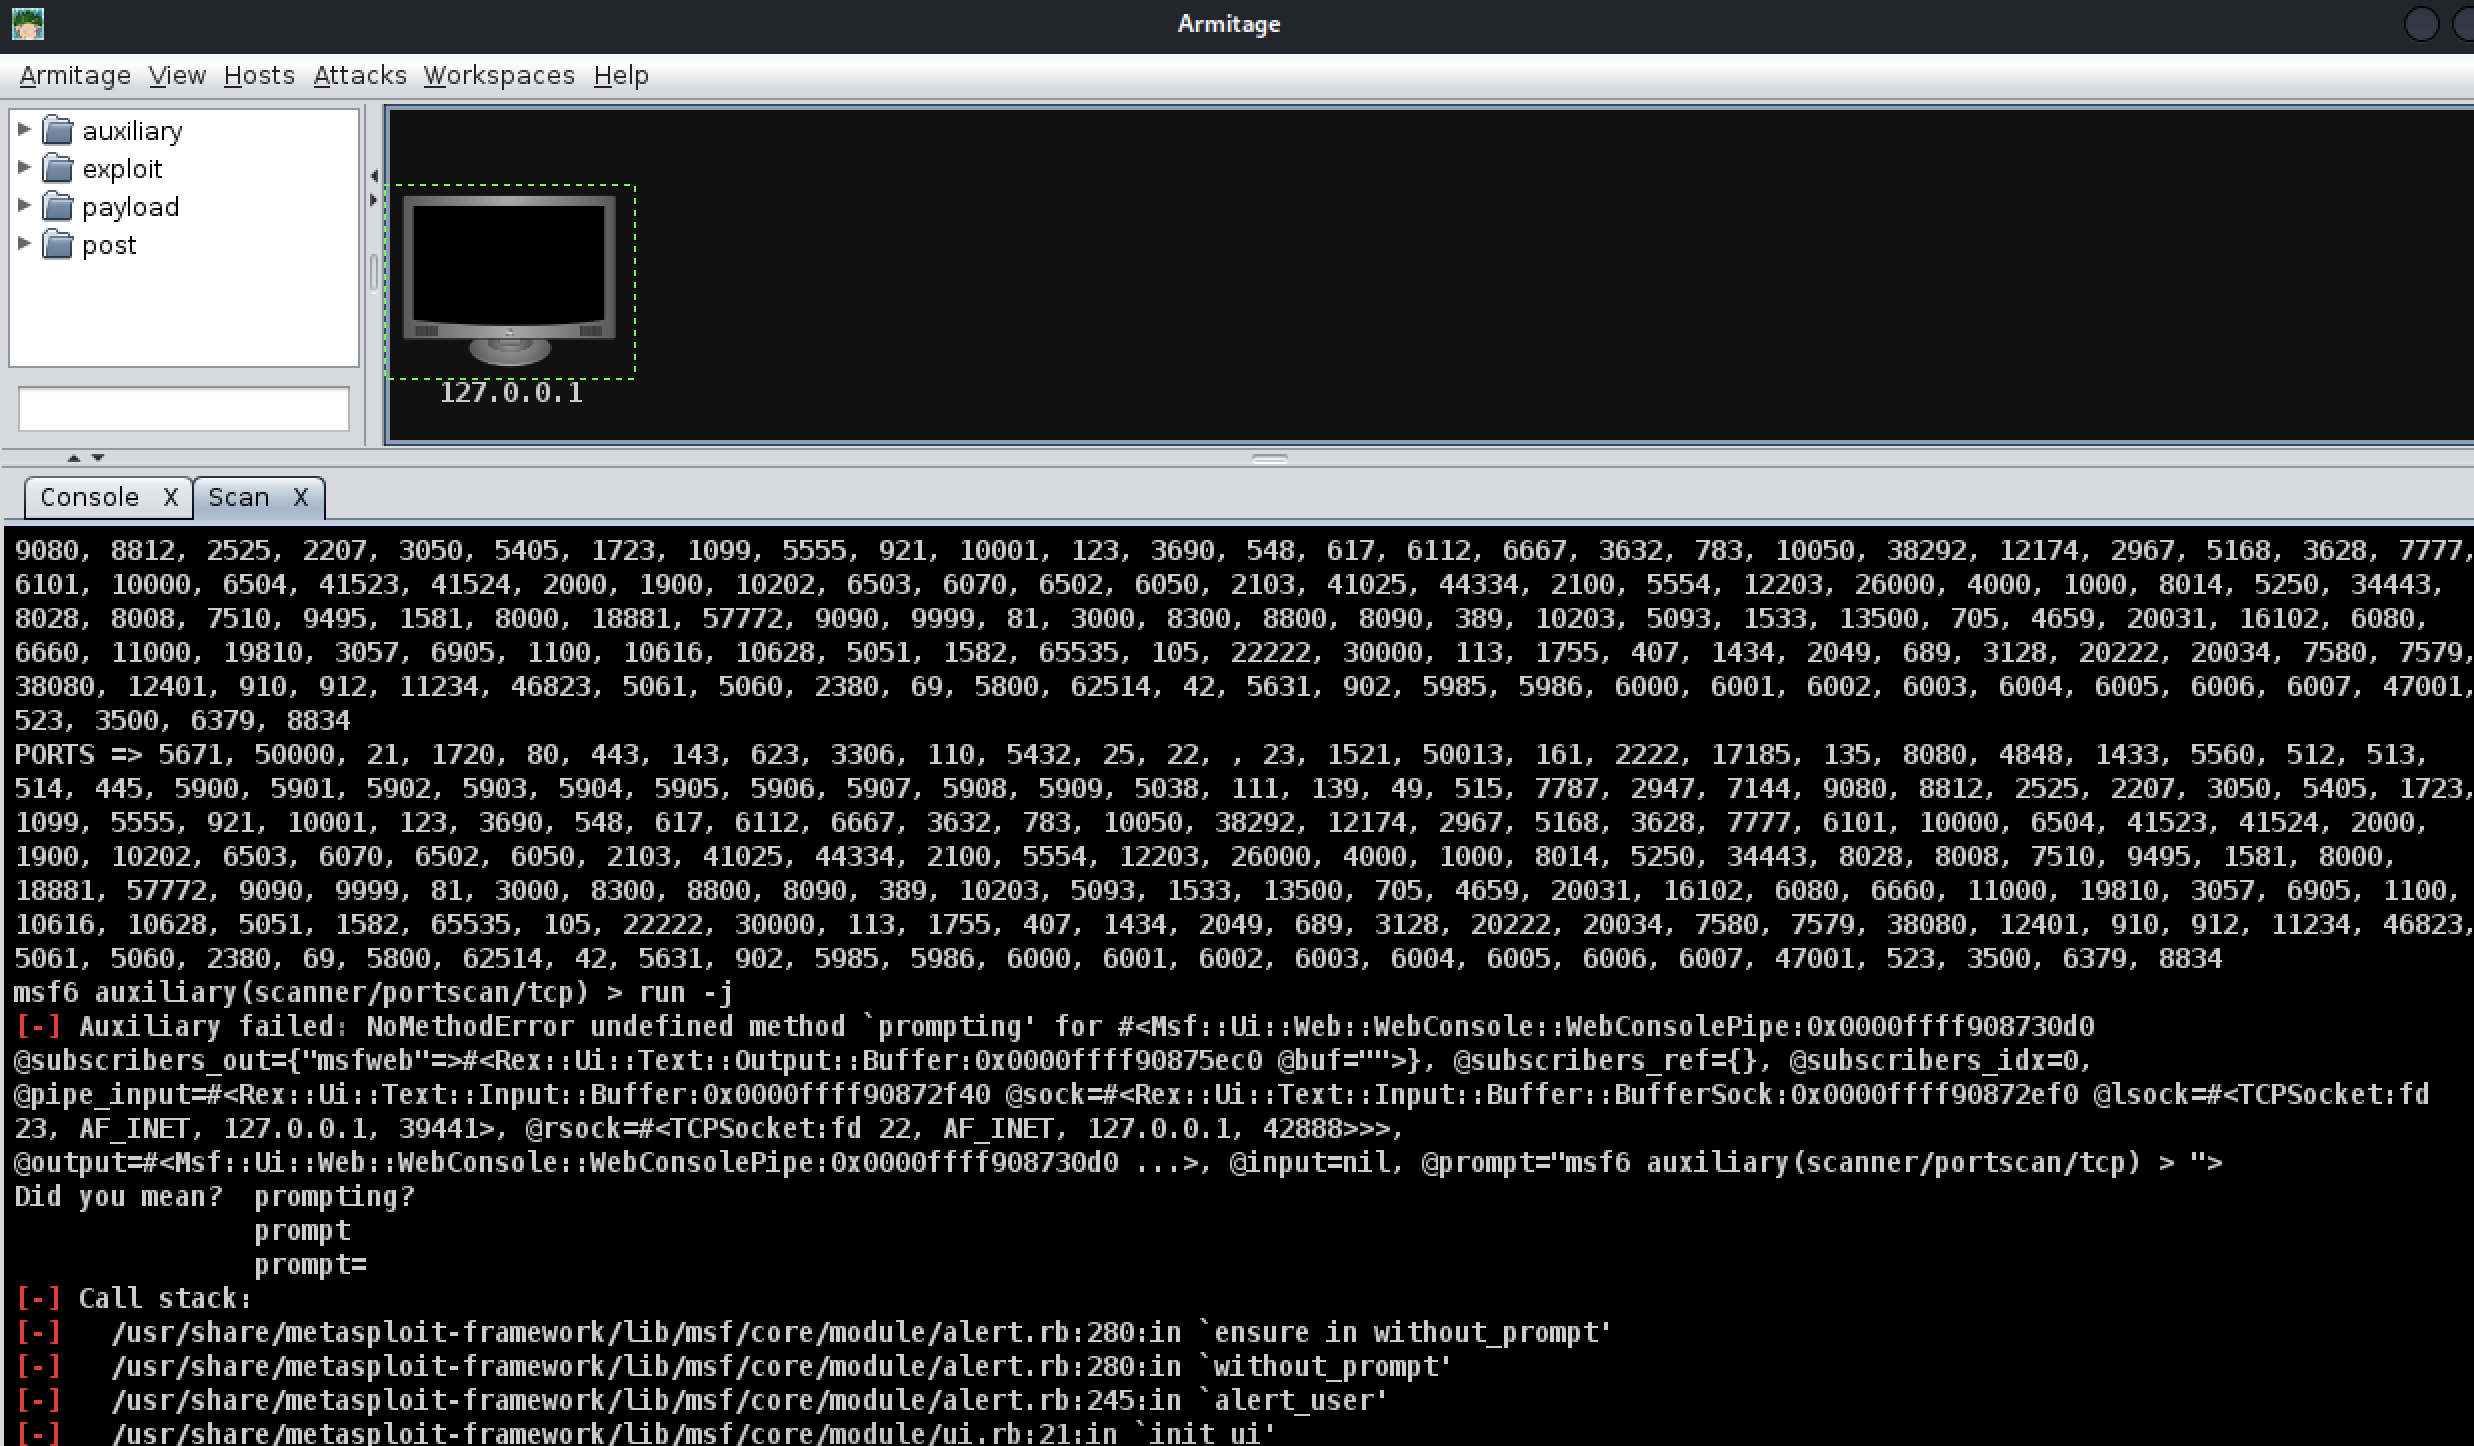This screenshot has height=1446, width=2474.
Task: Click the auxiliary folder icon
Action: click(58, 131)
